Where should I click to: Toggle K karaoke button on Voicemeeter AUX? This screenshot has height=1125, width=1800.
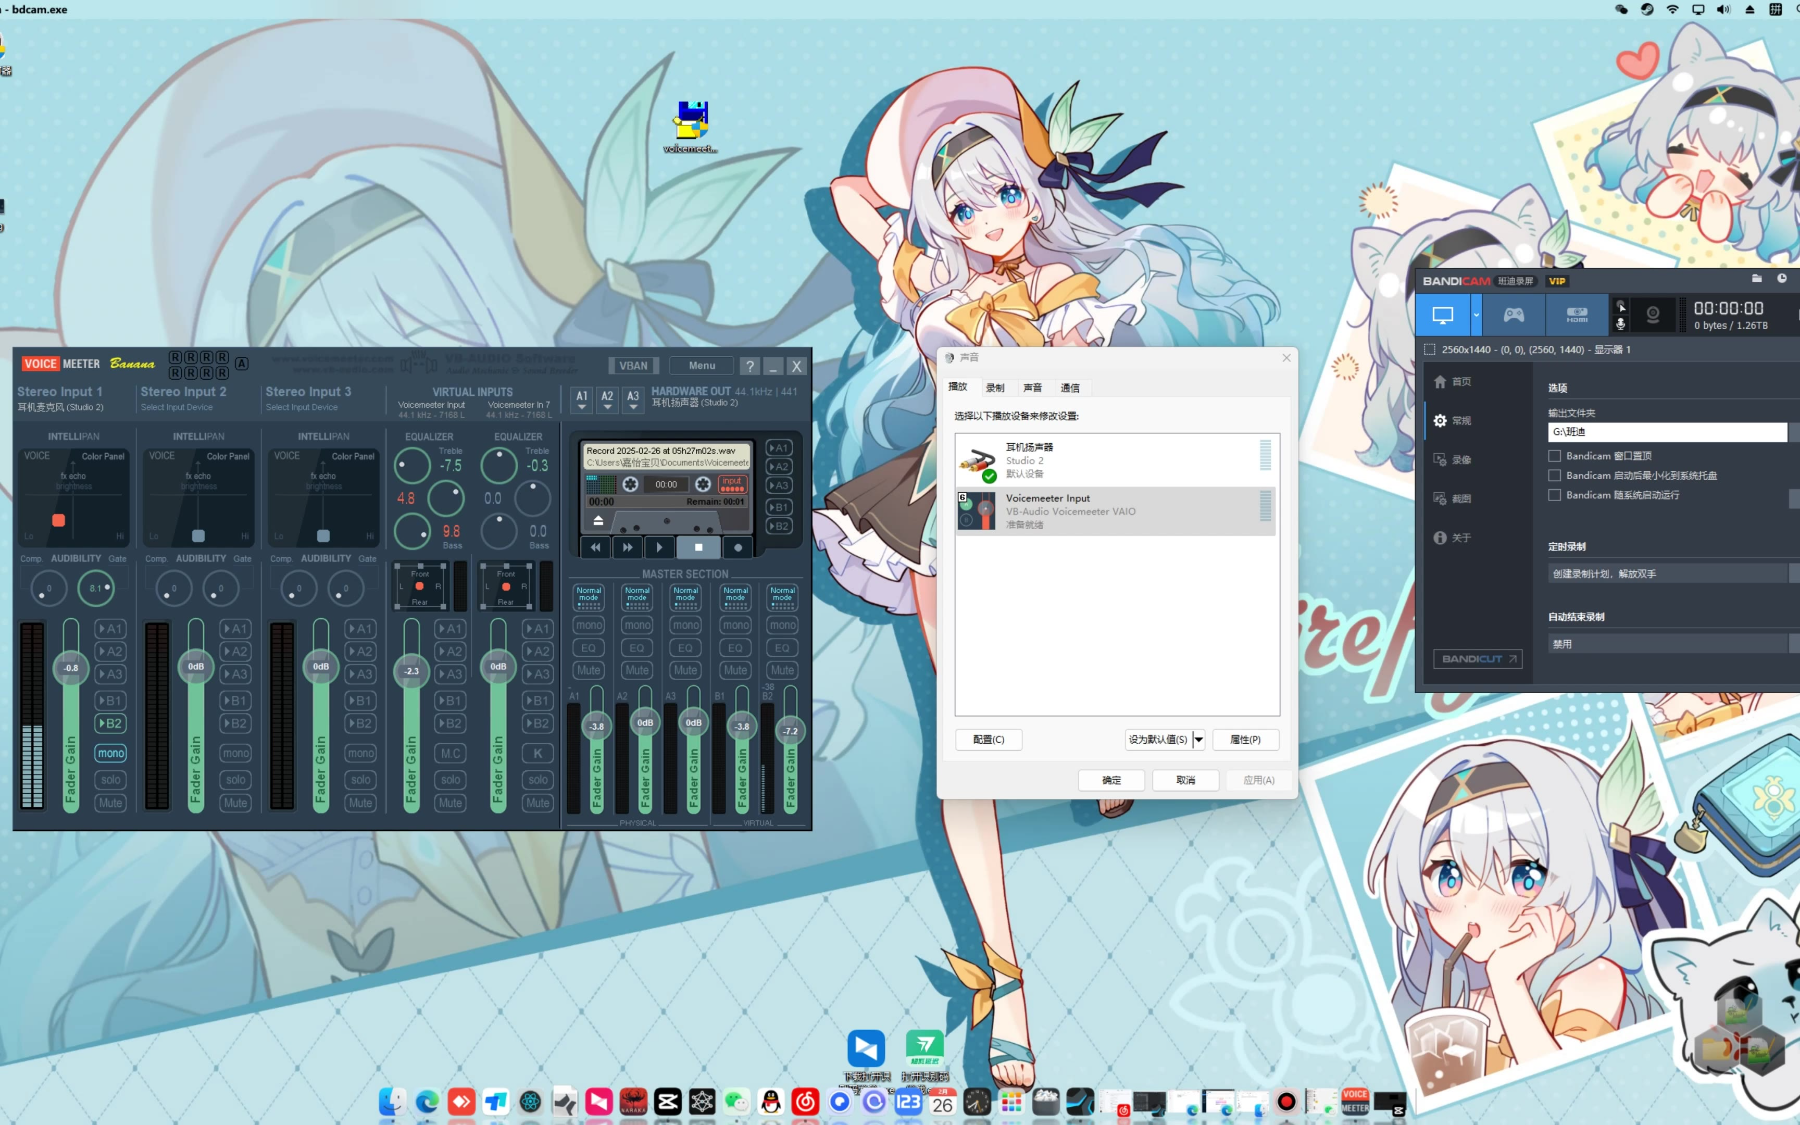point(538,753)
